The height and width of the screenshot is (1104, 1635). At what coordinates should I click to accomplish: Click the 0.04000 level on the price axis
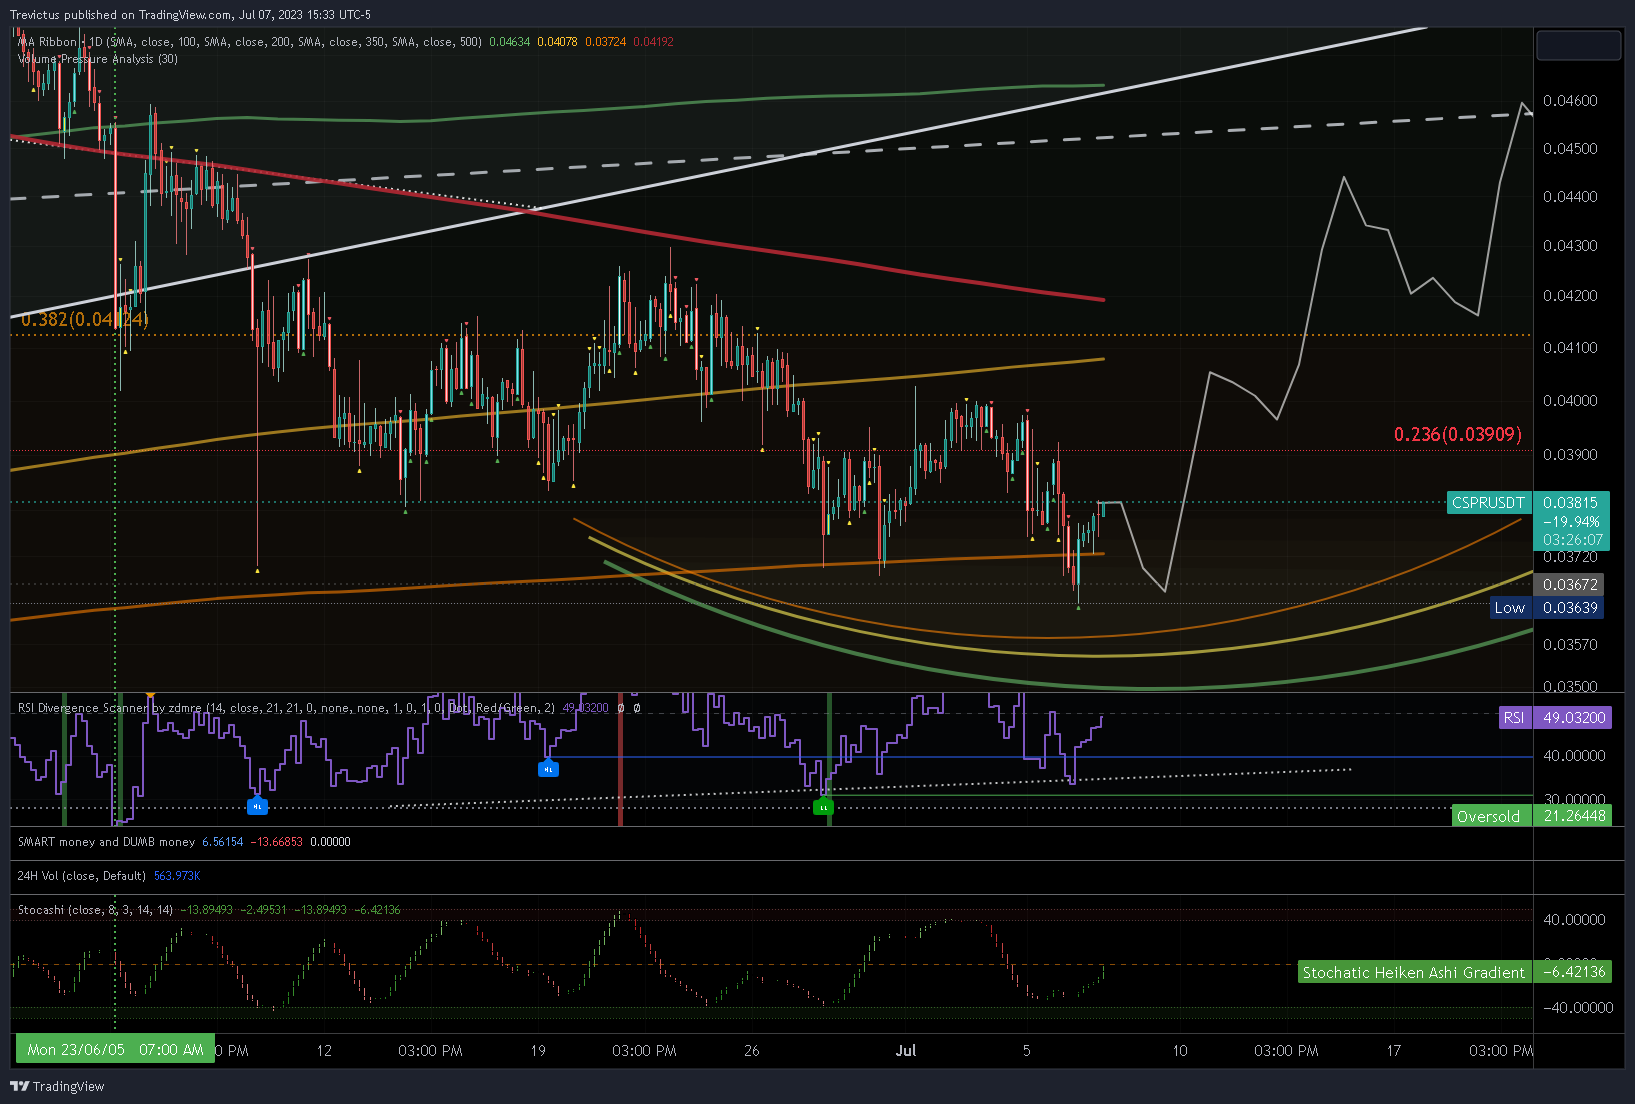coord(1570,401)
